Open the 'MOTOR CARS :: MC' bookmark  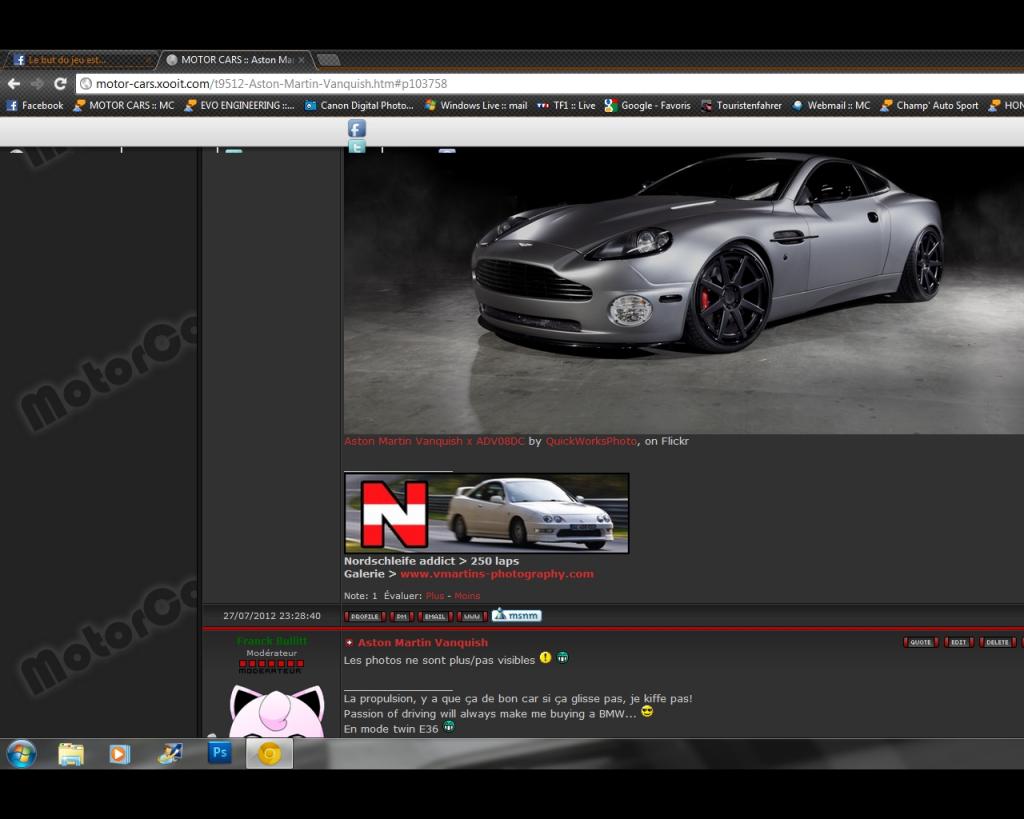[x=124, y=105]
